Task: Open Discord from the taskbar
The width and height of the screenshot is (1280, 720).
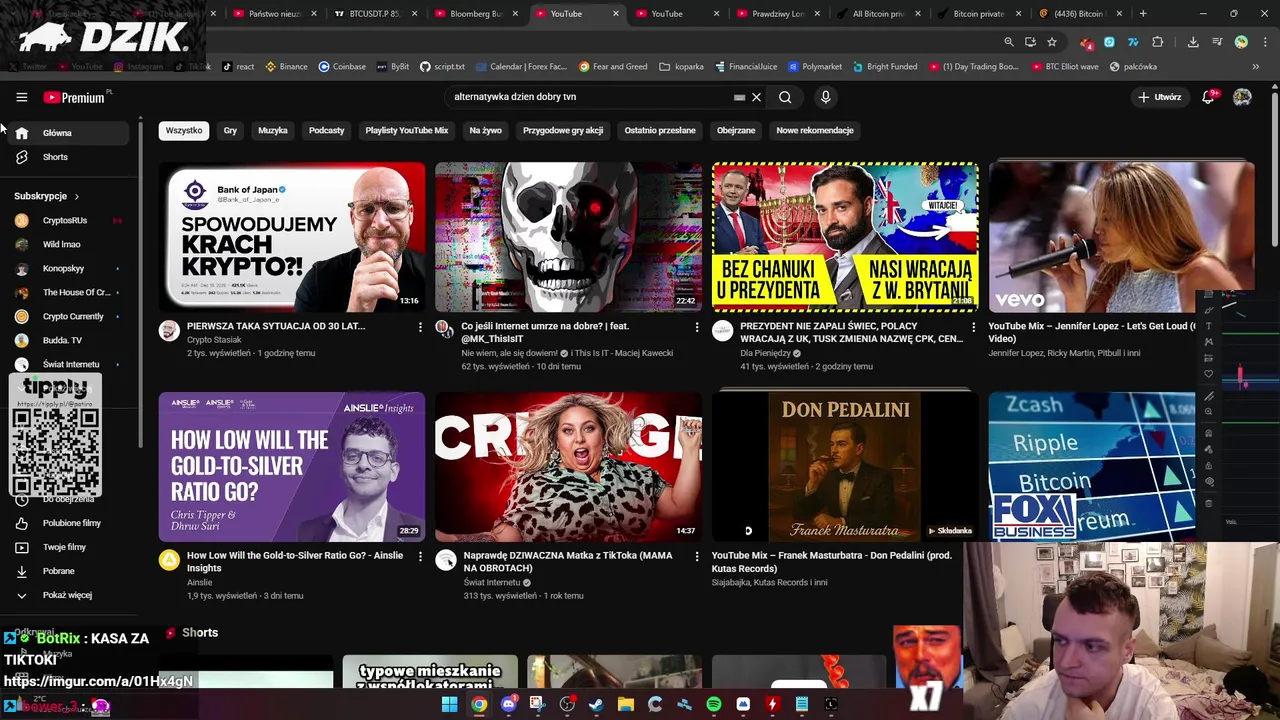Action: coord(508,704)
